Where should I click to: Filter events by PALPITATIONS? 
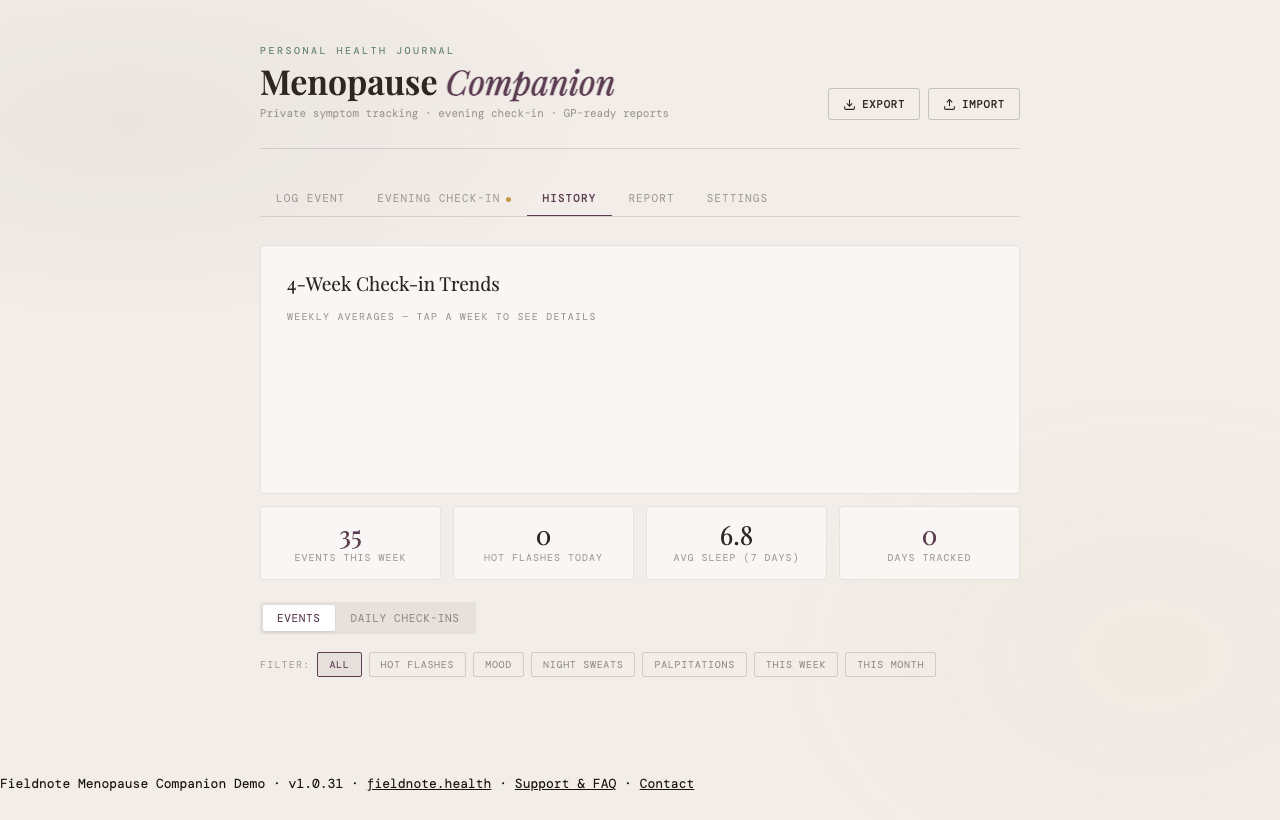(x=694, y=663)
